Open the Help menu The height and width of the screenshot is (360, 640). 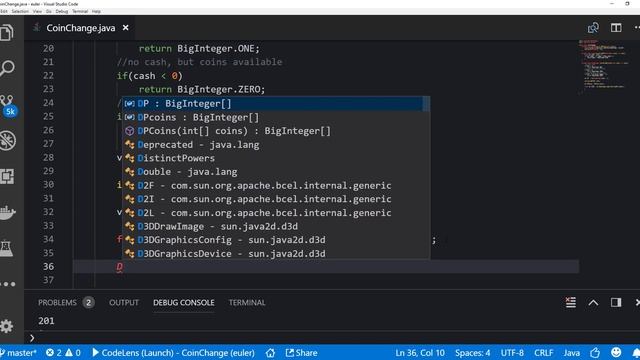point(96,11)
